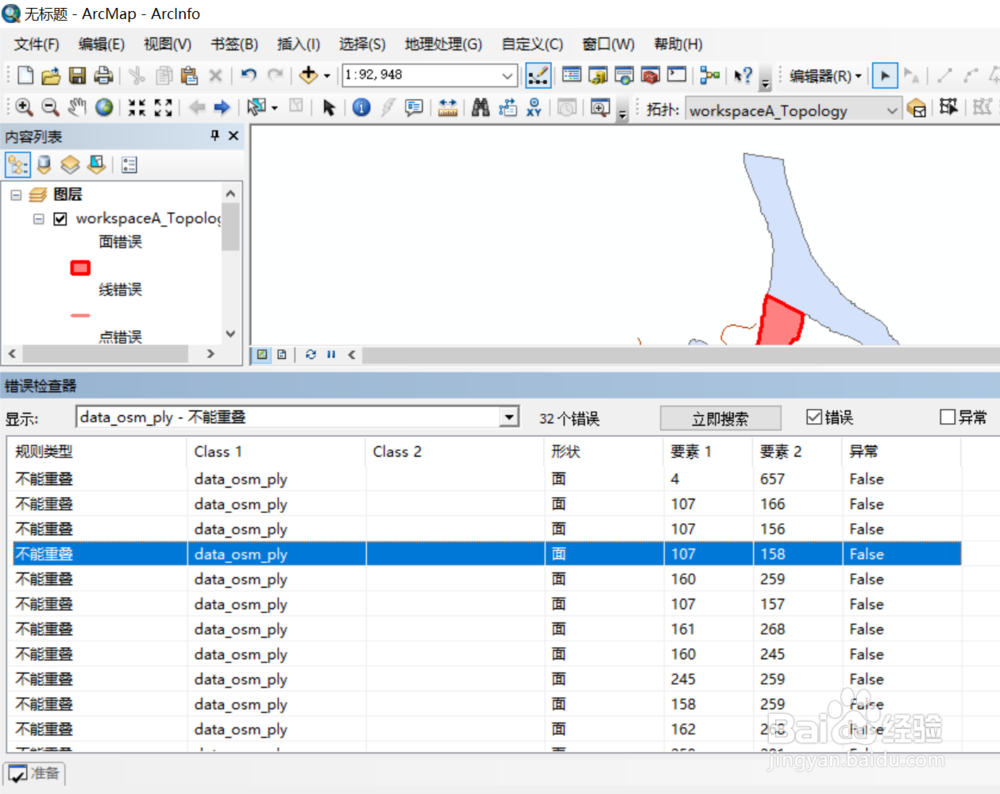Open the 编辑器(R) dropdown menu

825,76
